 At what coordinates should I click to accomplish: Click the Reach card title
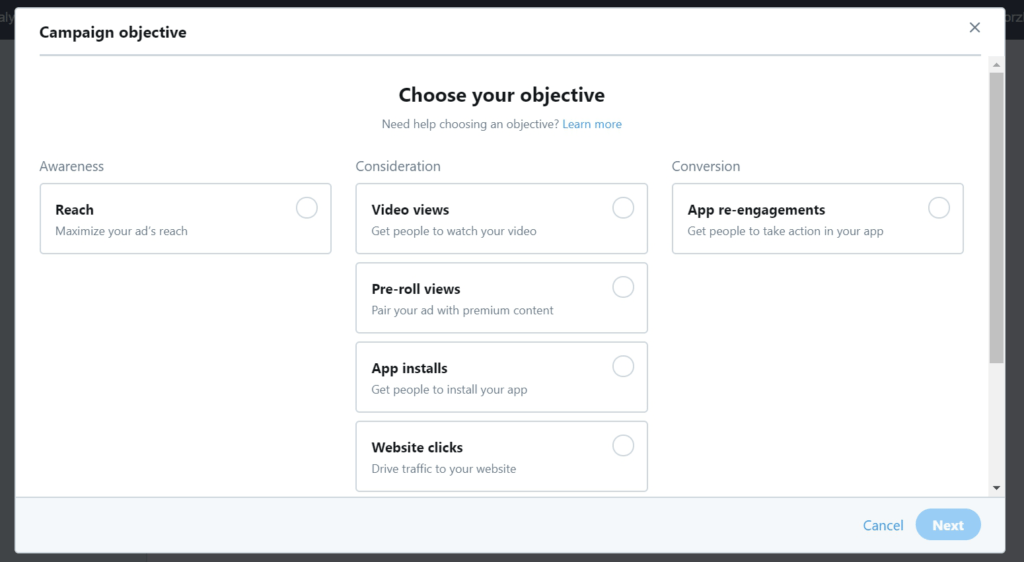[74, 210]
